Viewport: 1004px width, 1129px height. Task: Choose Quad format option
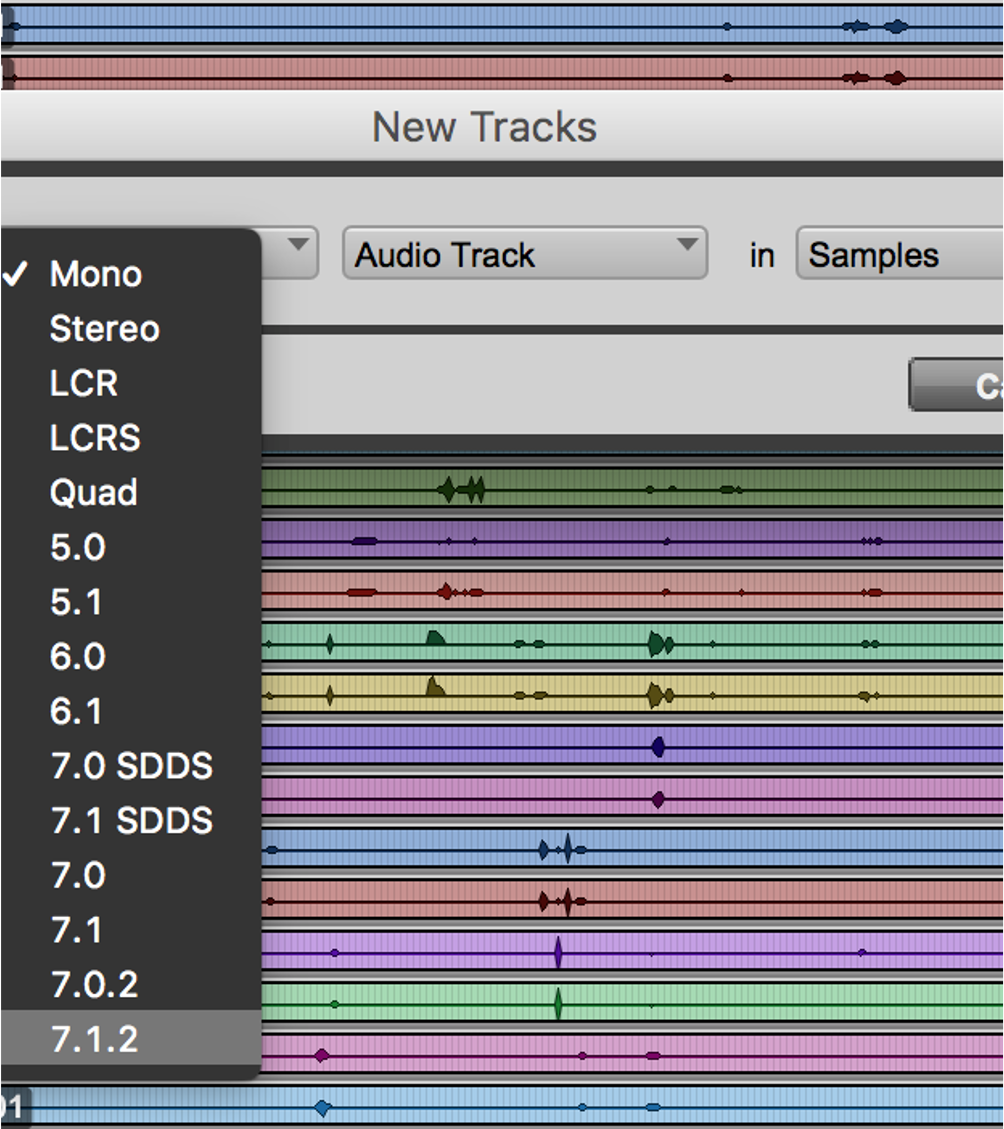93,493
